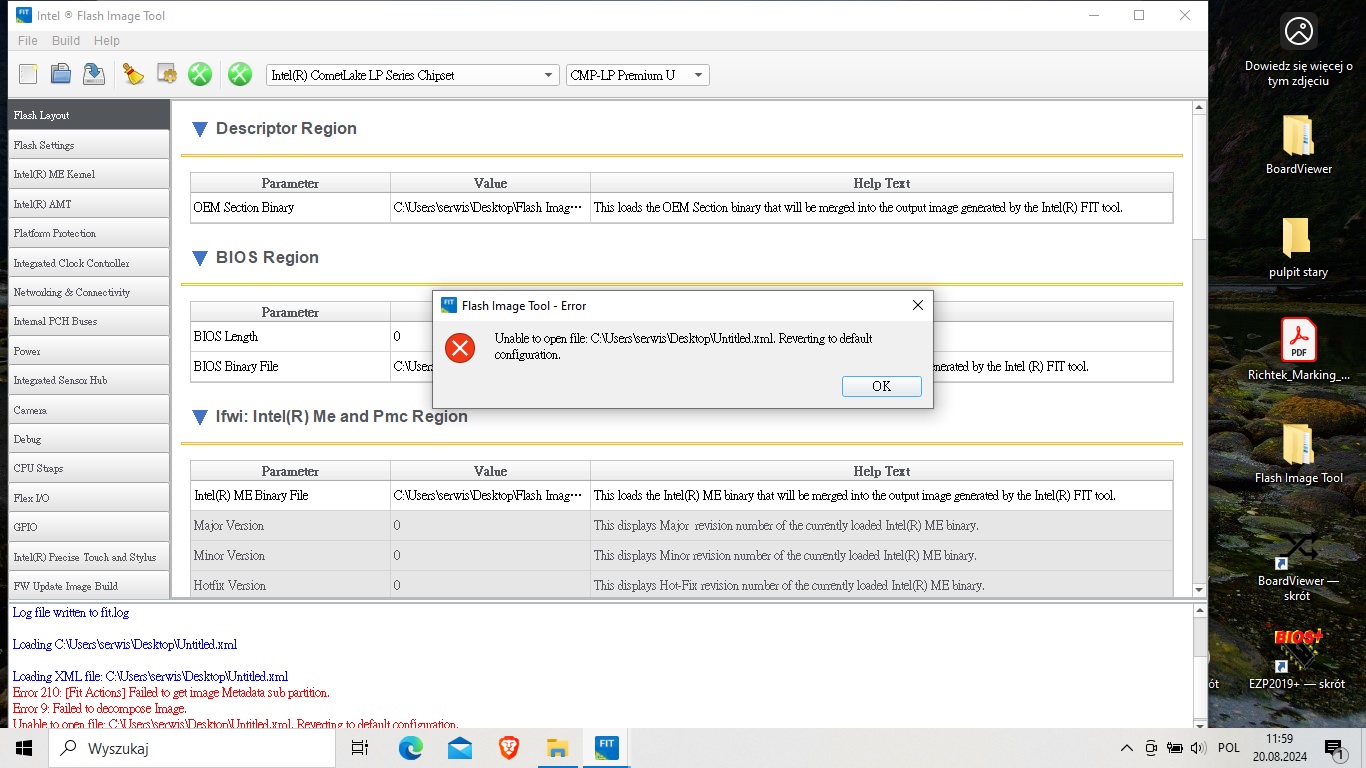This screenshot has height=768, width=1366.
Task: Open Task View on the taskbar
Action: tap(360, 748)
